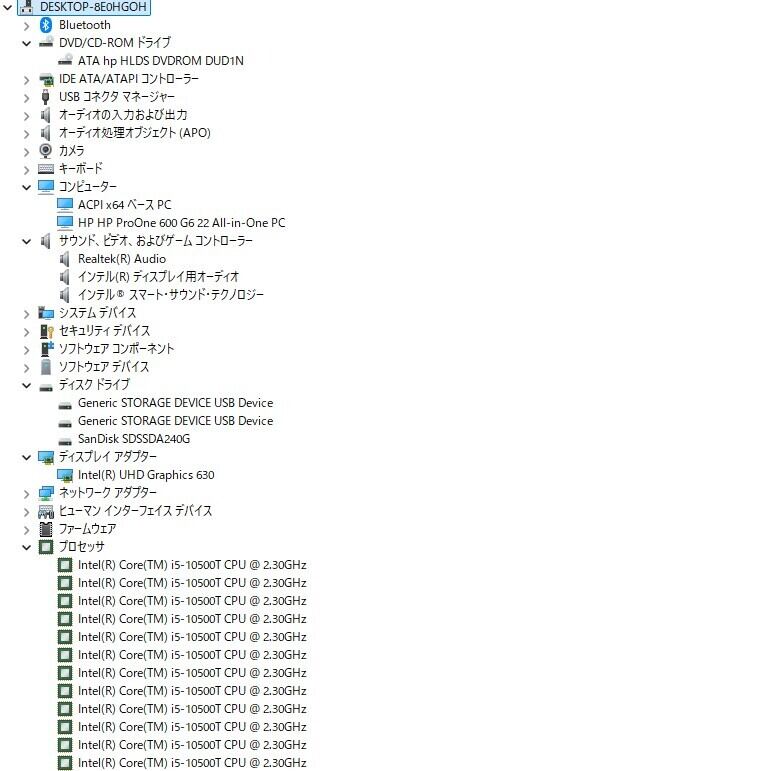Screen dimensions: 782x771
Task: Collapse the ディスプレイ アダプター category
Action: [26, 457]
